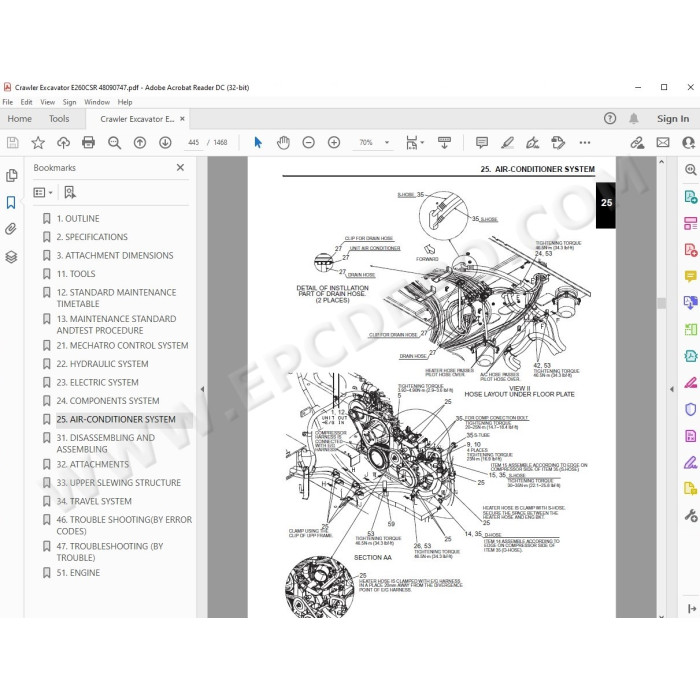Viewport: 700px width, 700px height.
Task: Upload file to cloud icon
Action: tap(63, 142)
